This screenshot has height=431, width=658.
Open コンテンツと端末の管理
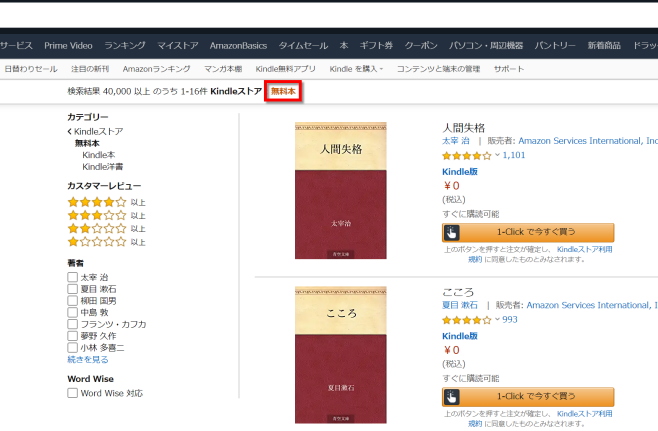(x=438, y=69)
